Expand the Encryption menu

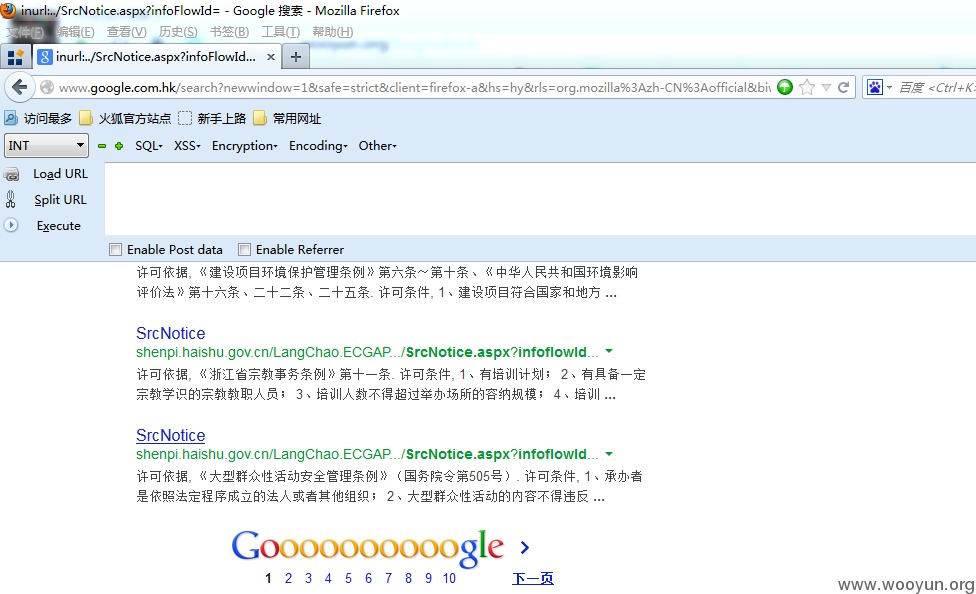(245, 146)
